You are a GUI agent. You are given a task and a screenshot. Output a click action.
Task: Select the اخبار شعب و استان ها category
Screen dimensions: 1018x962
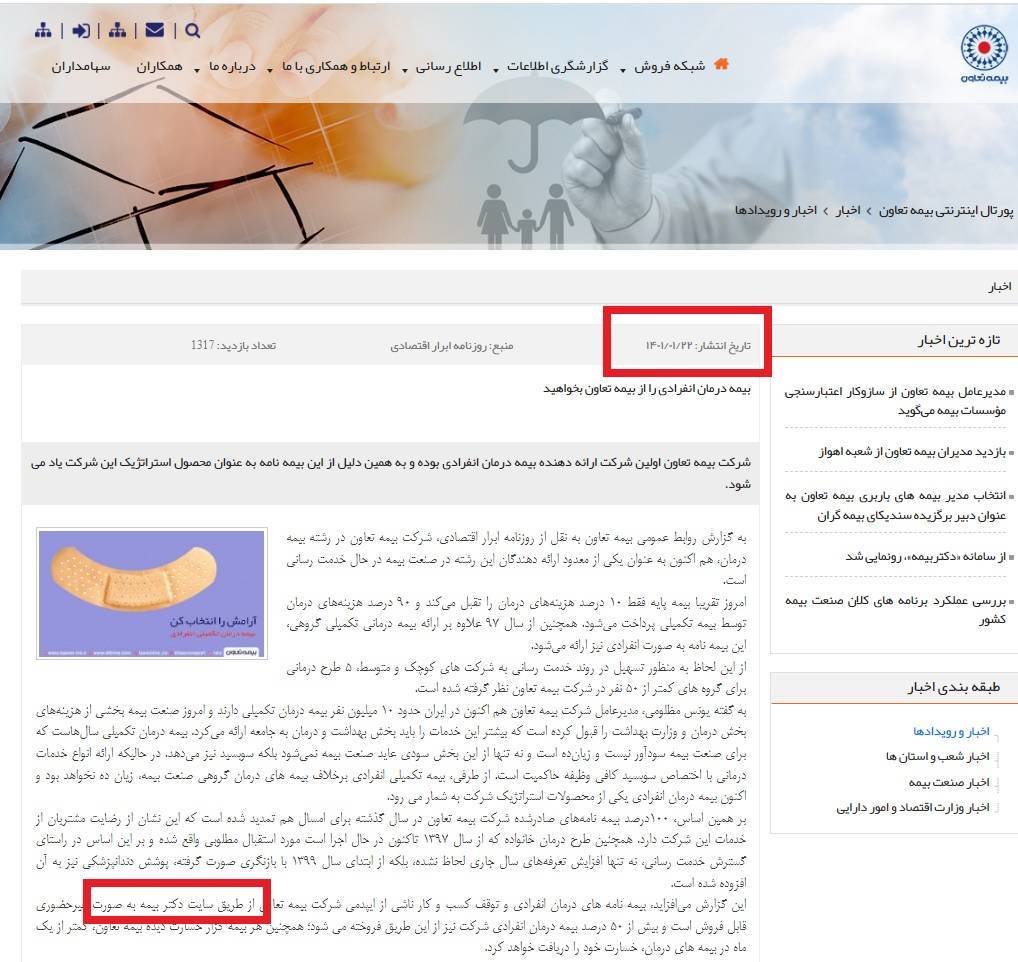coord(937,756)
